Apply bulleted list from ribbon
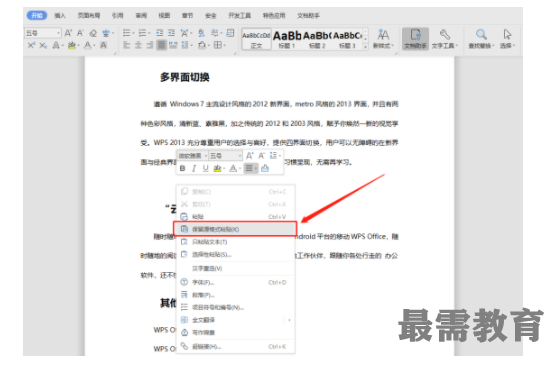This screenshot has width=550, height=365. (127, 33)
